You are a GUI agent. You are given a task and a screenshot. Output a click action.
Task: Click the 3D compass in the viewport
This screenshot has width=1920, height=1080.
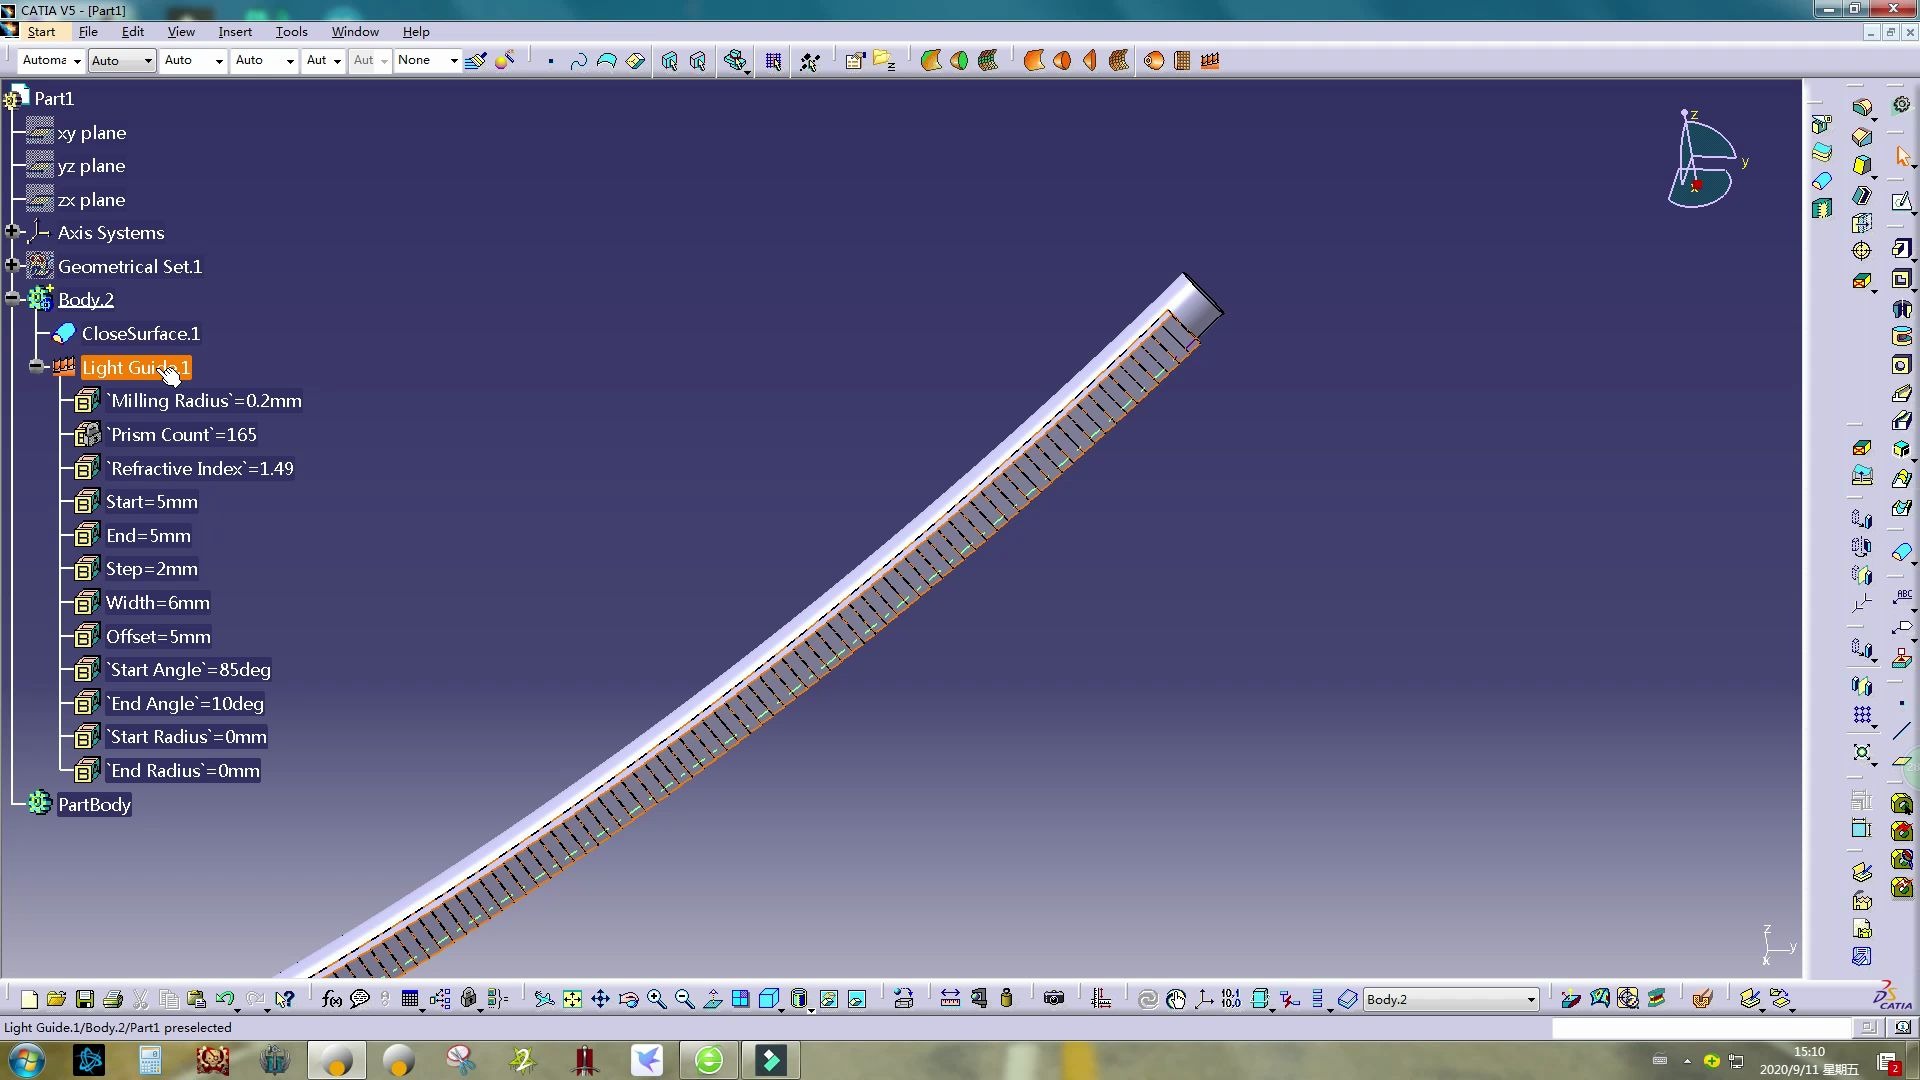pos(1705,160)
